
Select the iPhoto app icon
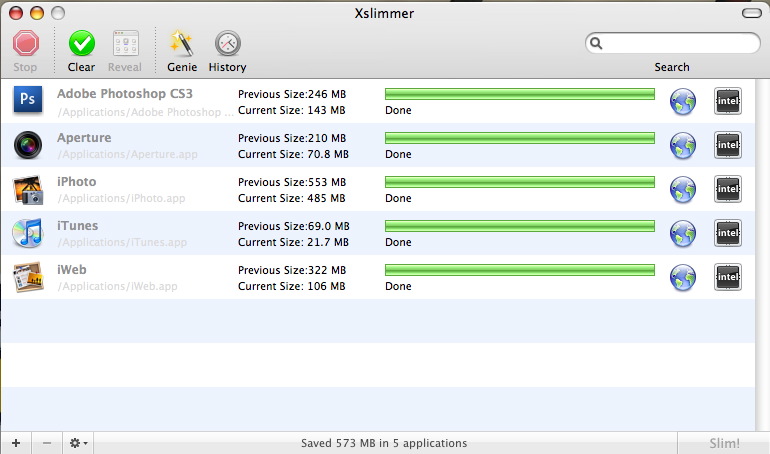(28, 189)
